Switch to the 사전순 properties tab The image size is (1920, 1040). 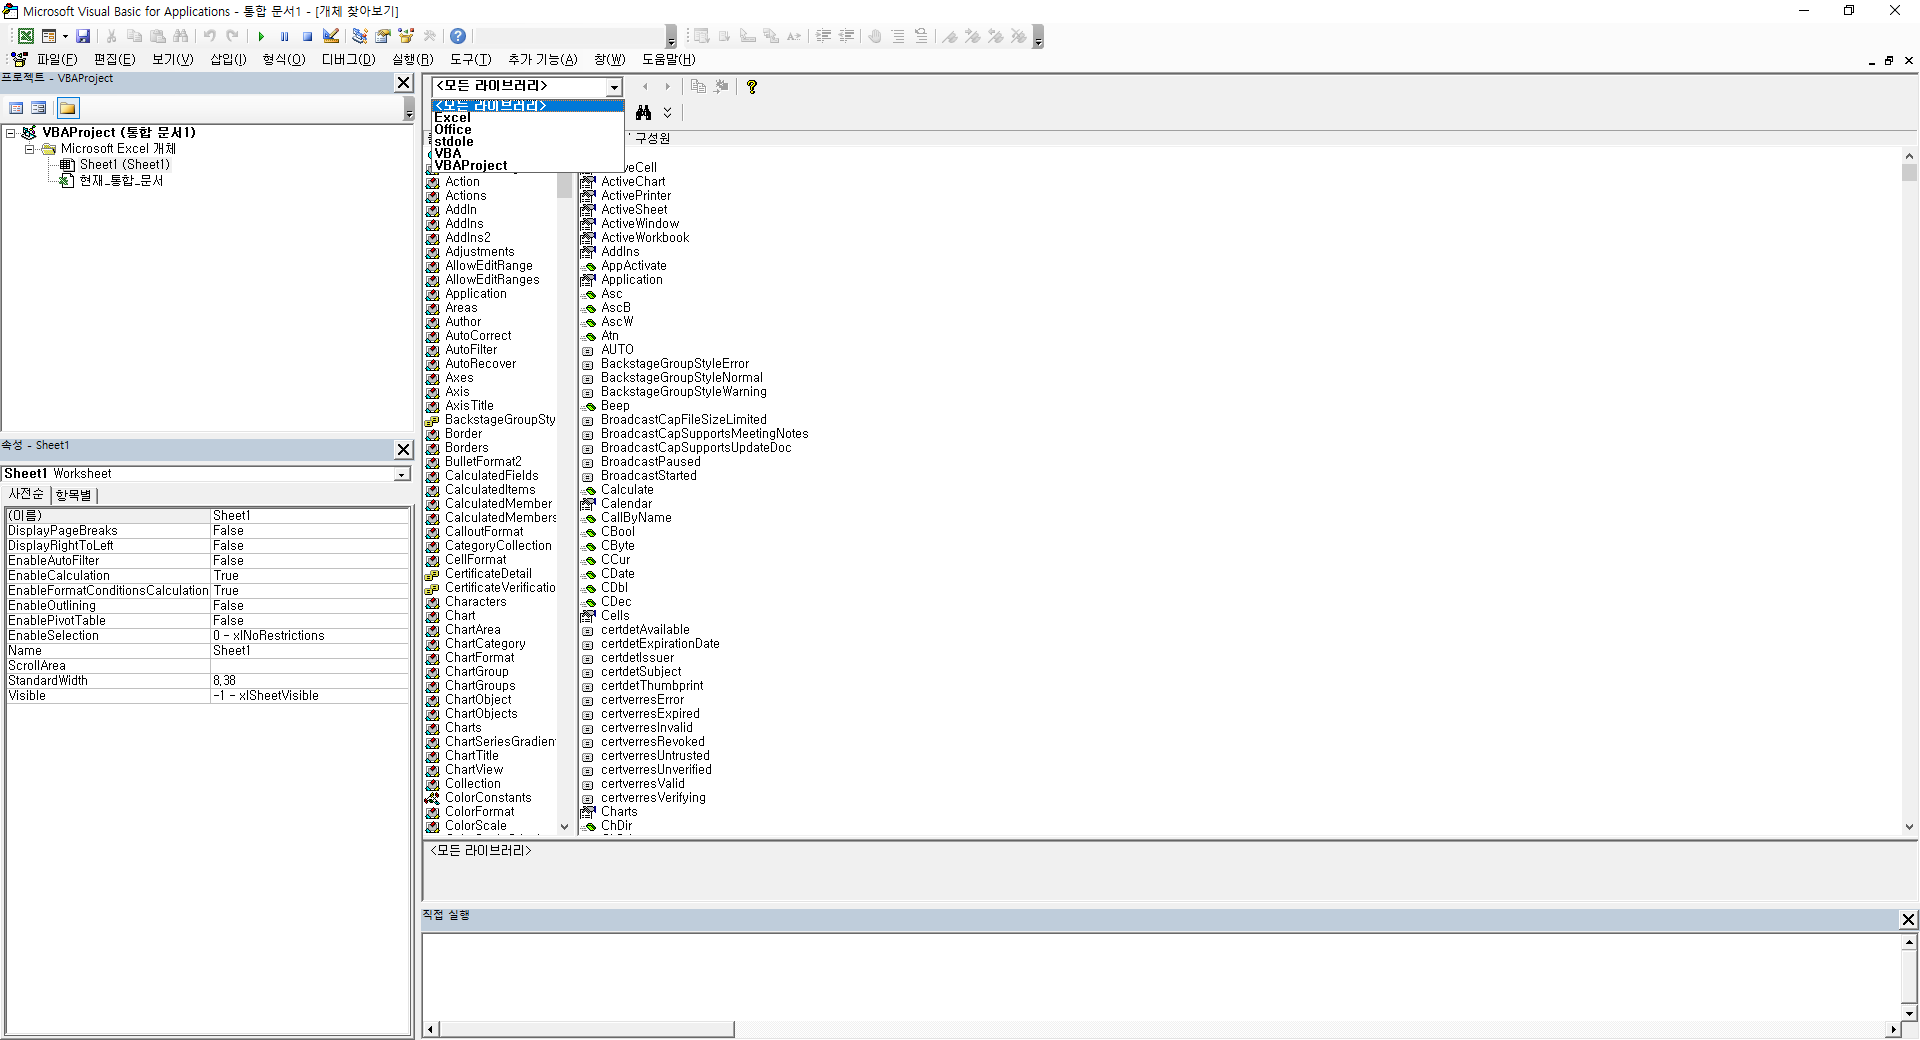26,495
